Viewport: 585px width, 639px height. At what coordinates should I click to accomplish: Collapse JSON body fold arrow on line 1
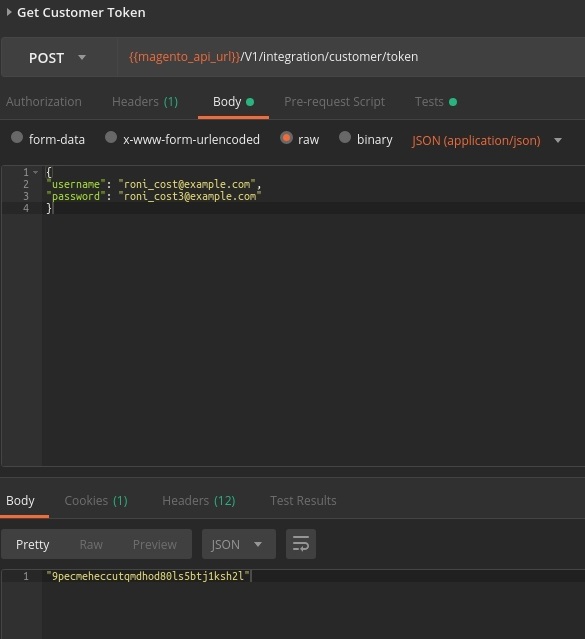(x=36, y=172)
